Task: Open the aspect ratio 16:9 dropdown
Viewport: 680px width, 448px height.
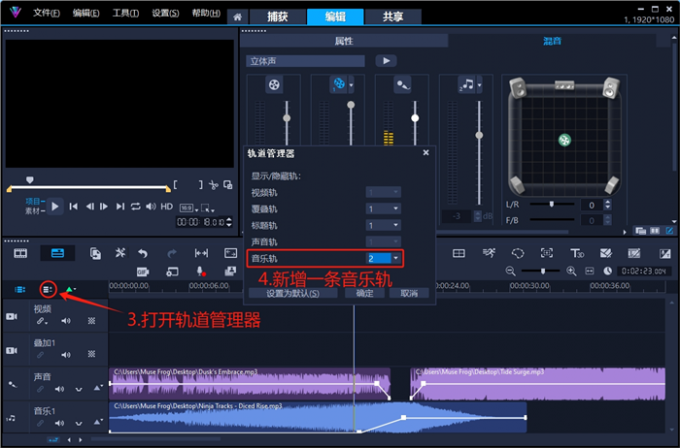Action: [189, 208]
